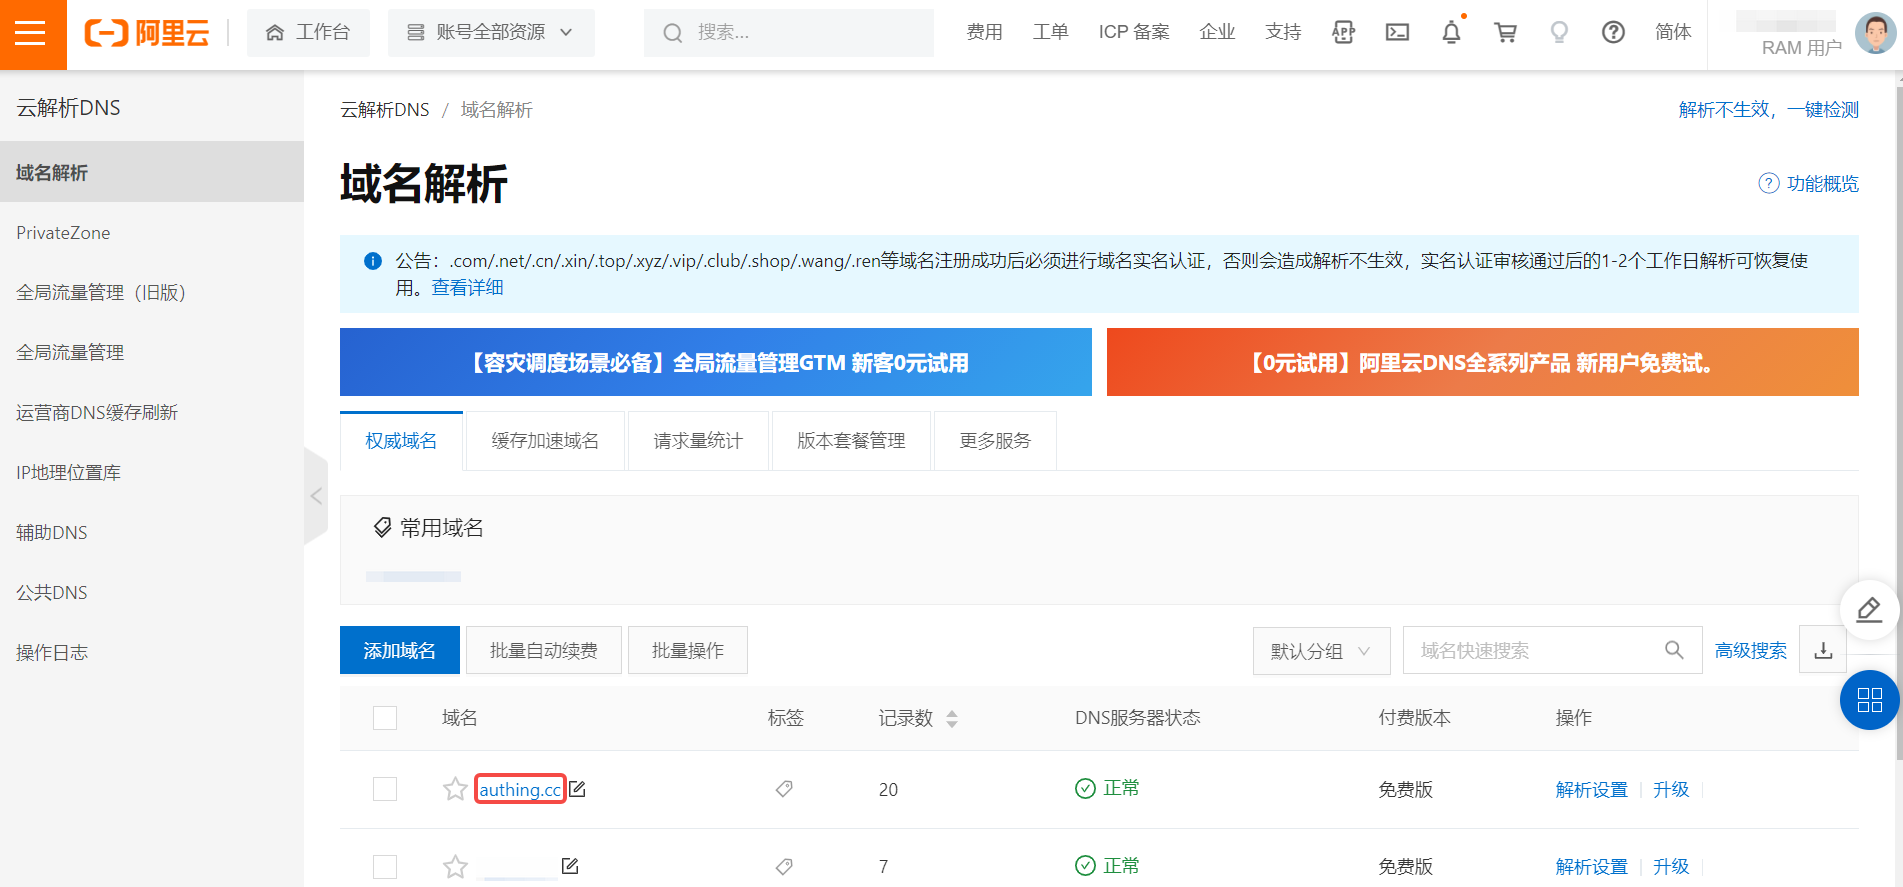This screenshot has width=1903, height=887.
Task: Click the notification bell icon
Action: tap(1451, 33)
